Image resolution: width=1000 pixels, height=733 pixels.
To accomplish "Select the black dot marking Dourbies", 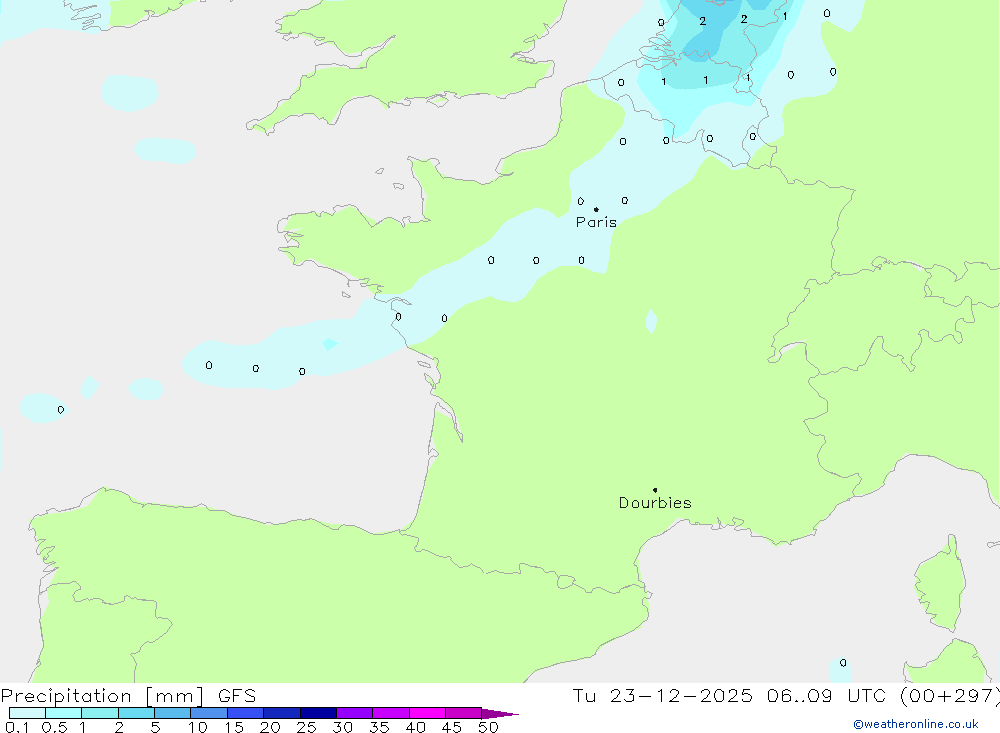I will 655,490.
